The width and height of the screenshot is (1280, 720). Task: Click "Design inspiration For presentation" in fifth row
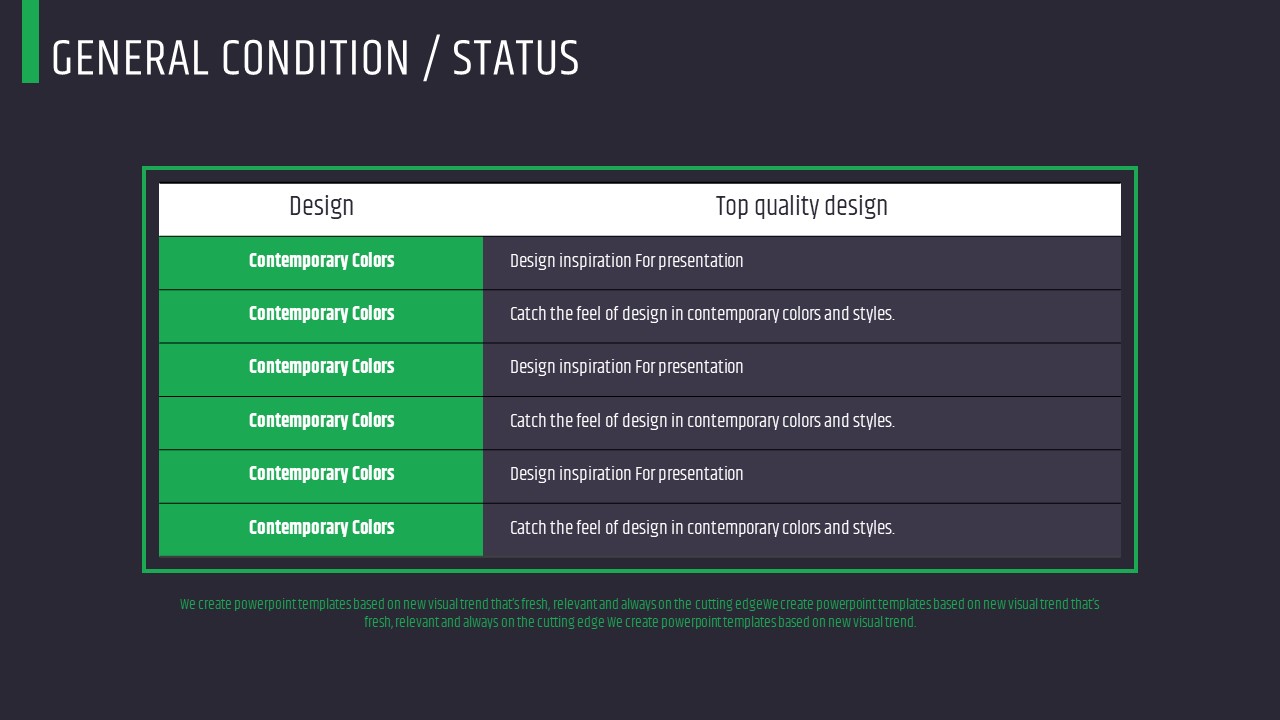(626, 474)
